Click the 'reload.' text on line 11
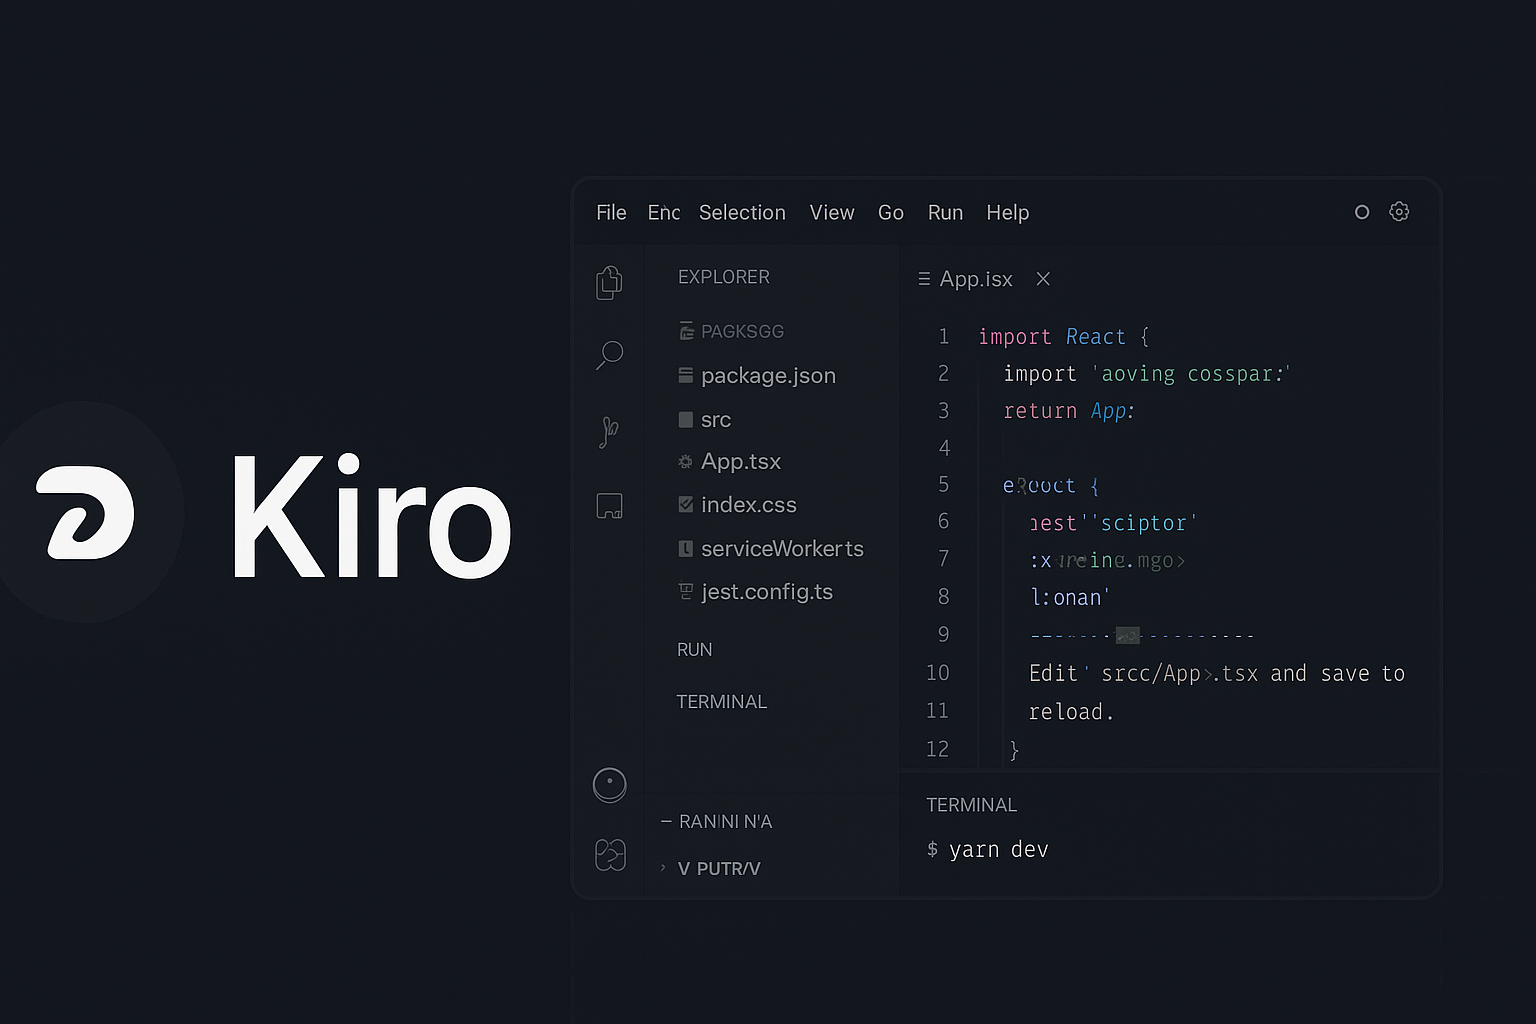 tap(1071, 712)
